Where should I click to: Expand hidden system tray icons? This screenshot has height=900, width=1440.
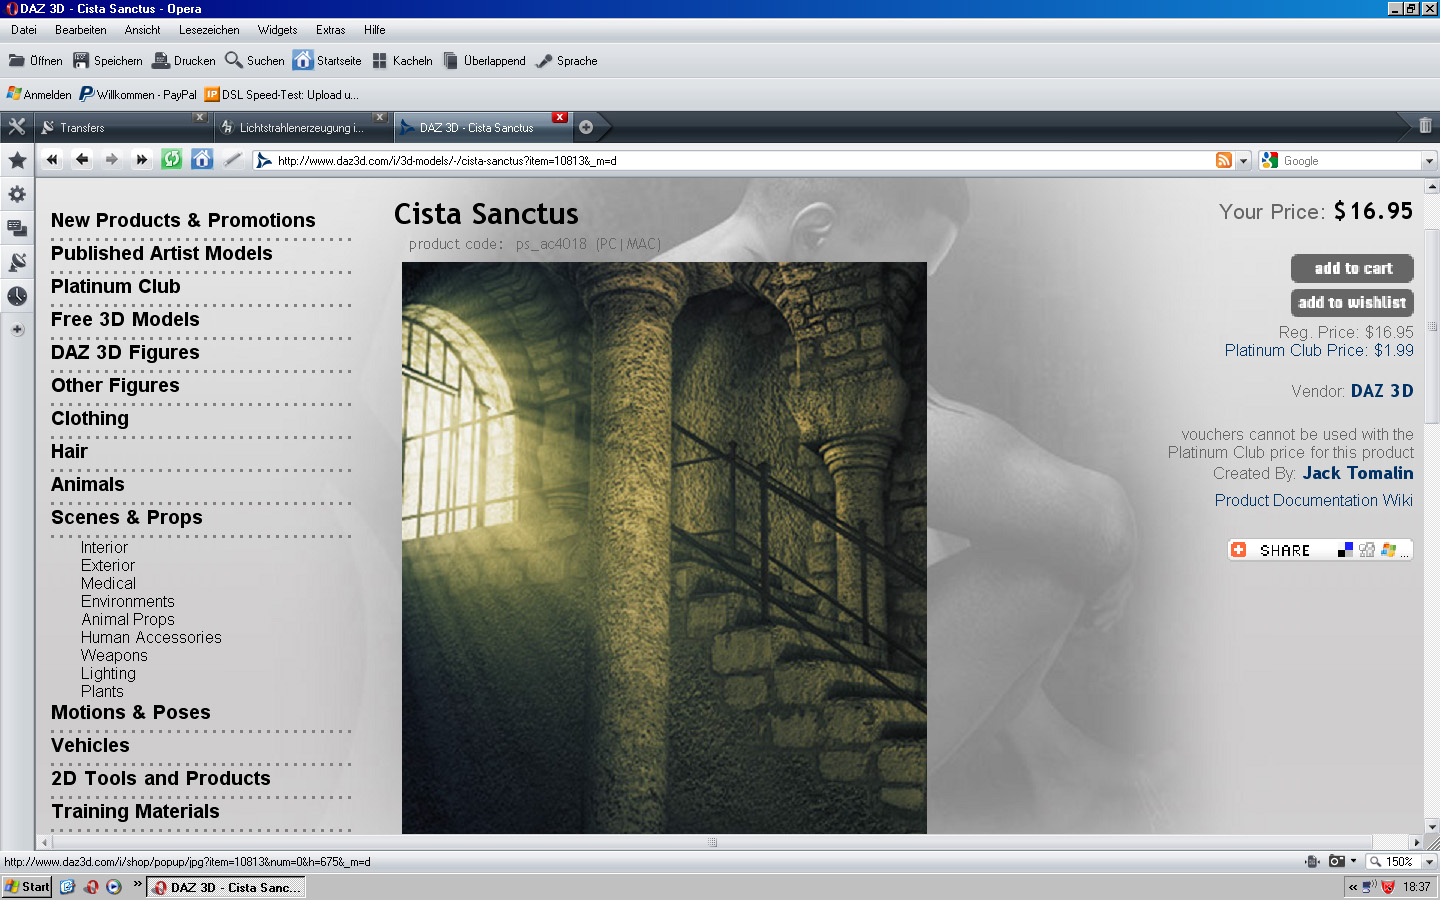tap(1353, 887)
